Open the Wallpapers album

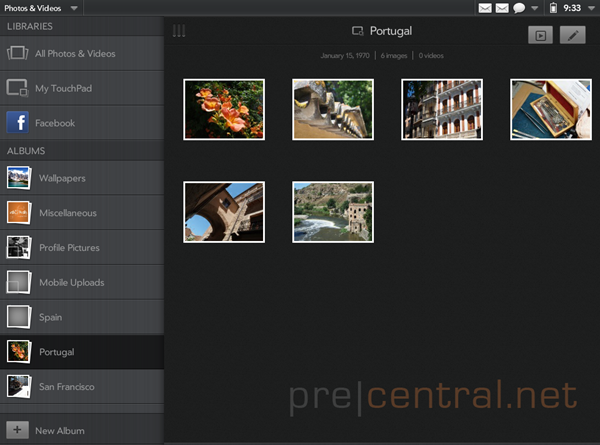tap(82, 178)
